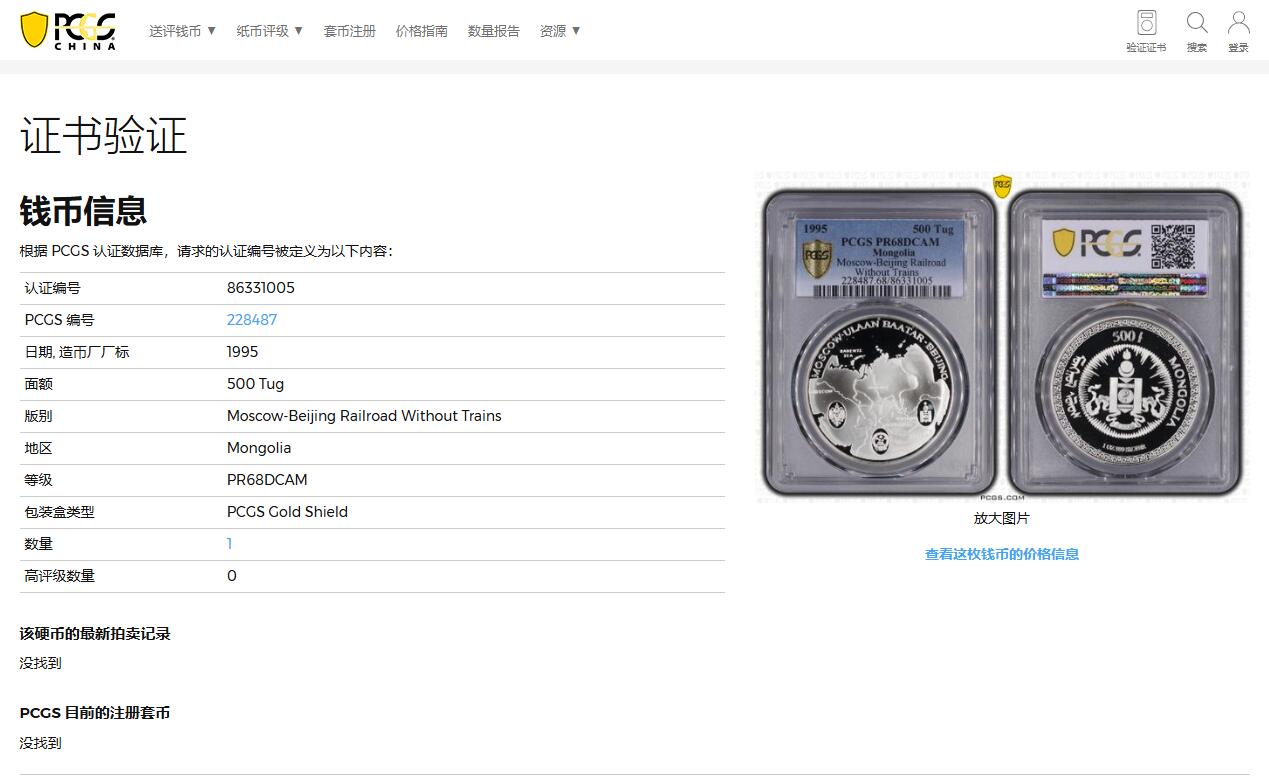Click 放大图片 to enlarge image

tap(1002, 518)
